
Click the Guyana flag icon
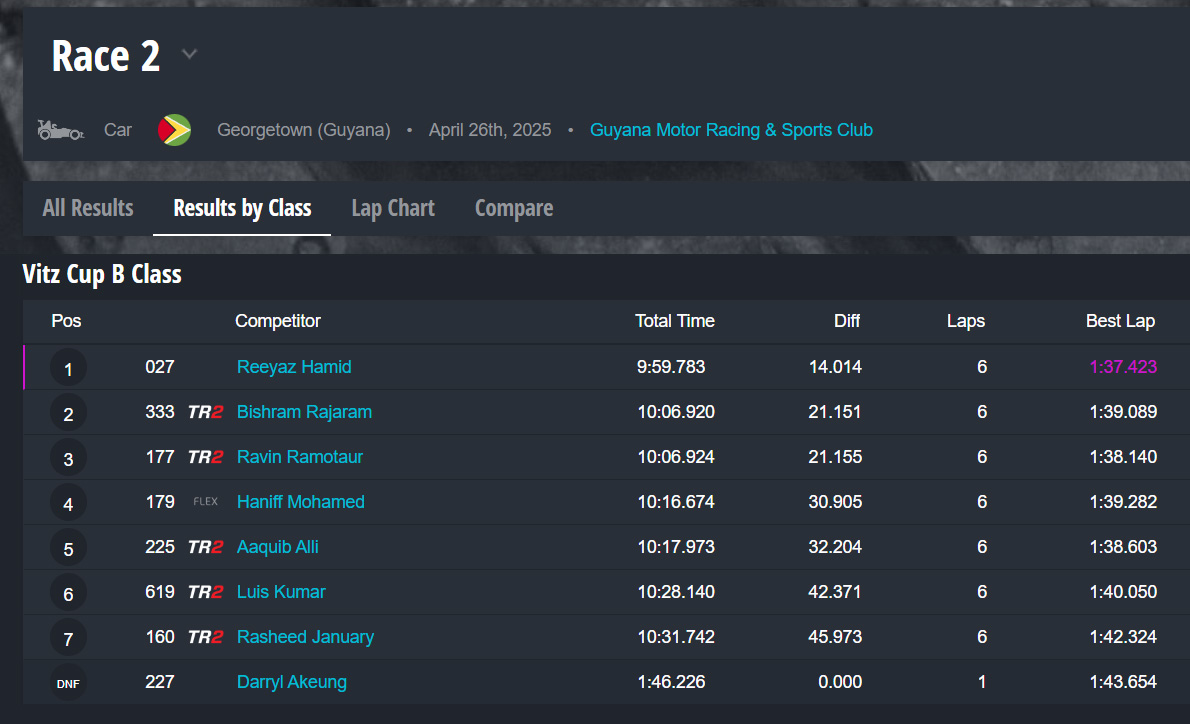click(174, 130)
